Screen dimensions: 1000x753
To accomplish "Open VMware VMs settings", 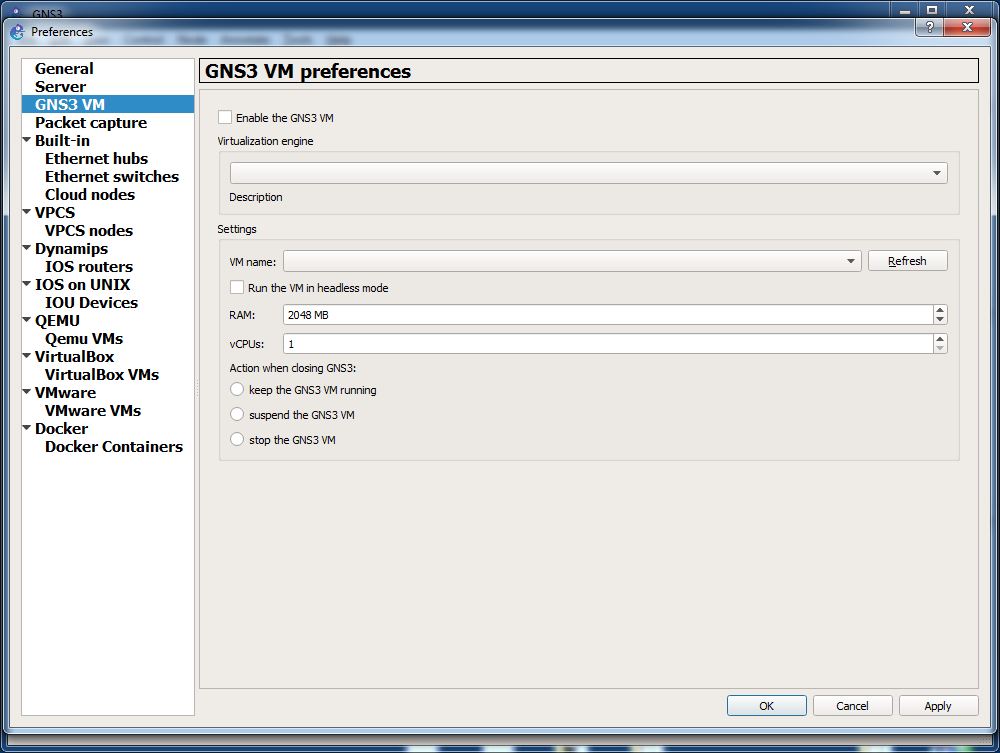I will pos(92,411).
